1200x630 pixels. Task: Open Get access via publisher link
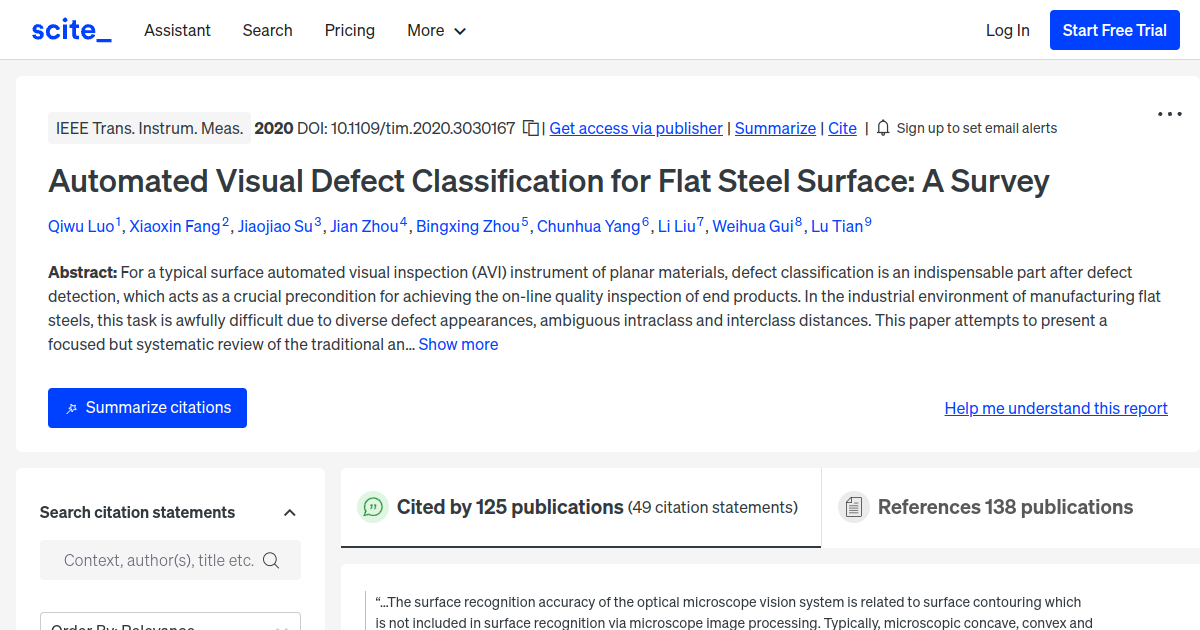pos(635,128)
